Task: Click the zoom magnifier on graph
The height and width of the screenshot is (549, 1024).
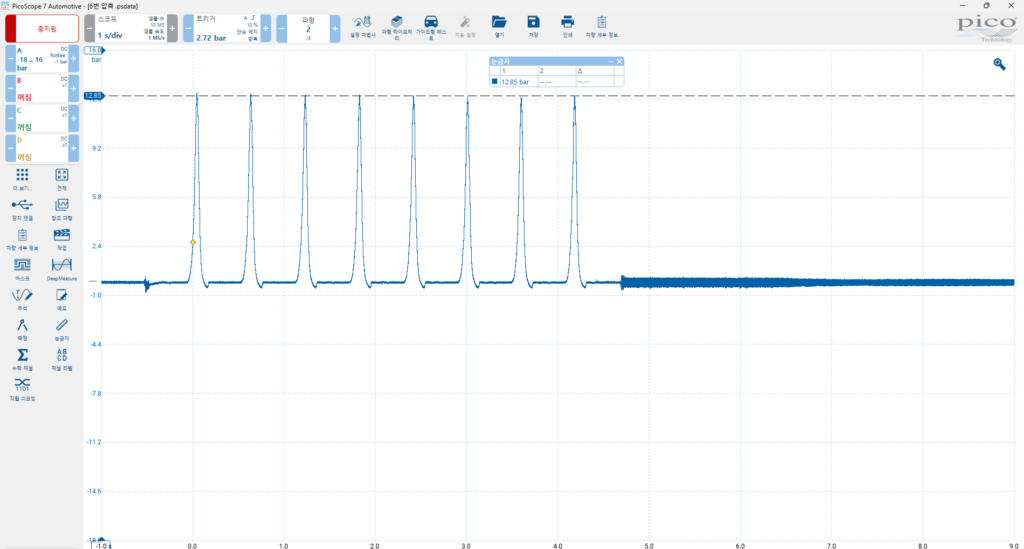Action: click(998, 64)
